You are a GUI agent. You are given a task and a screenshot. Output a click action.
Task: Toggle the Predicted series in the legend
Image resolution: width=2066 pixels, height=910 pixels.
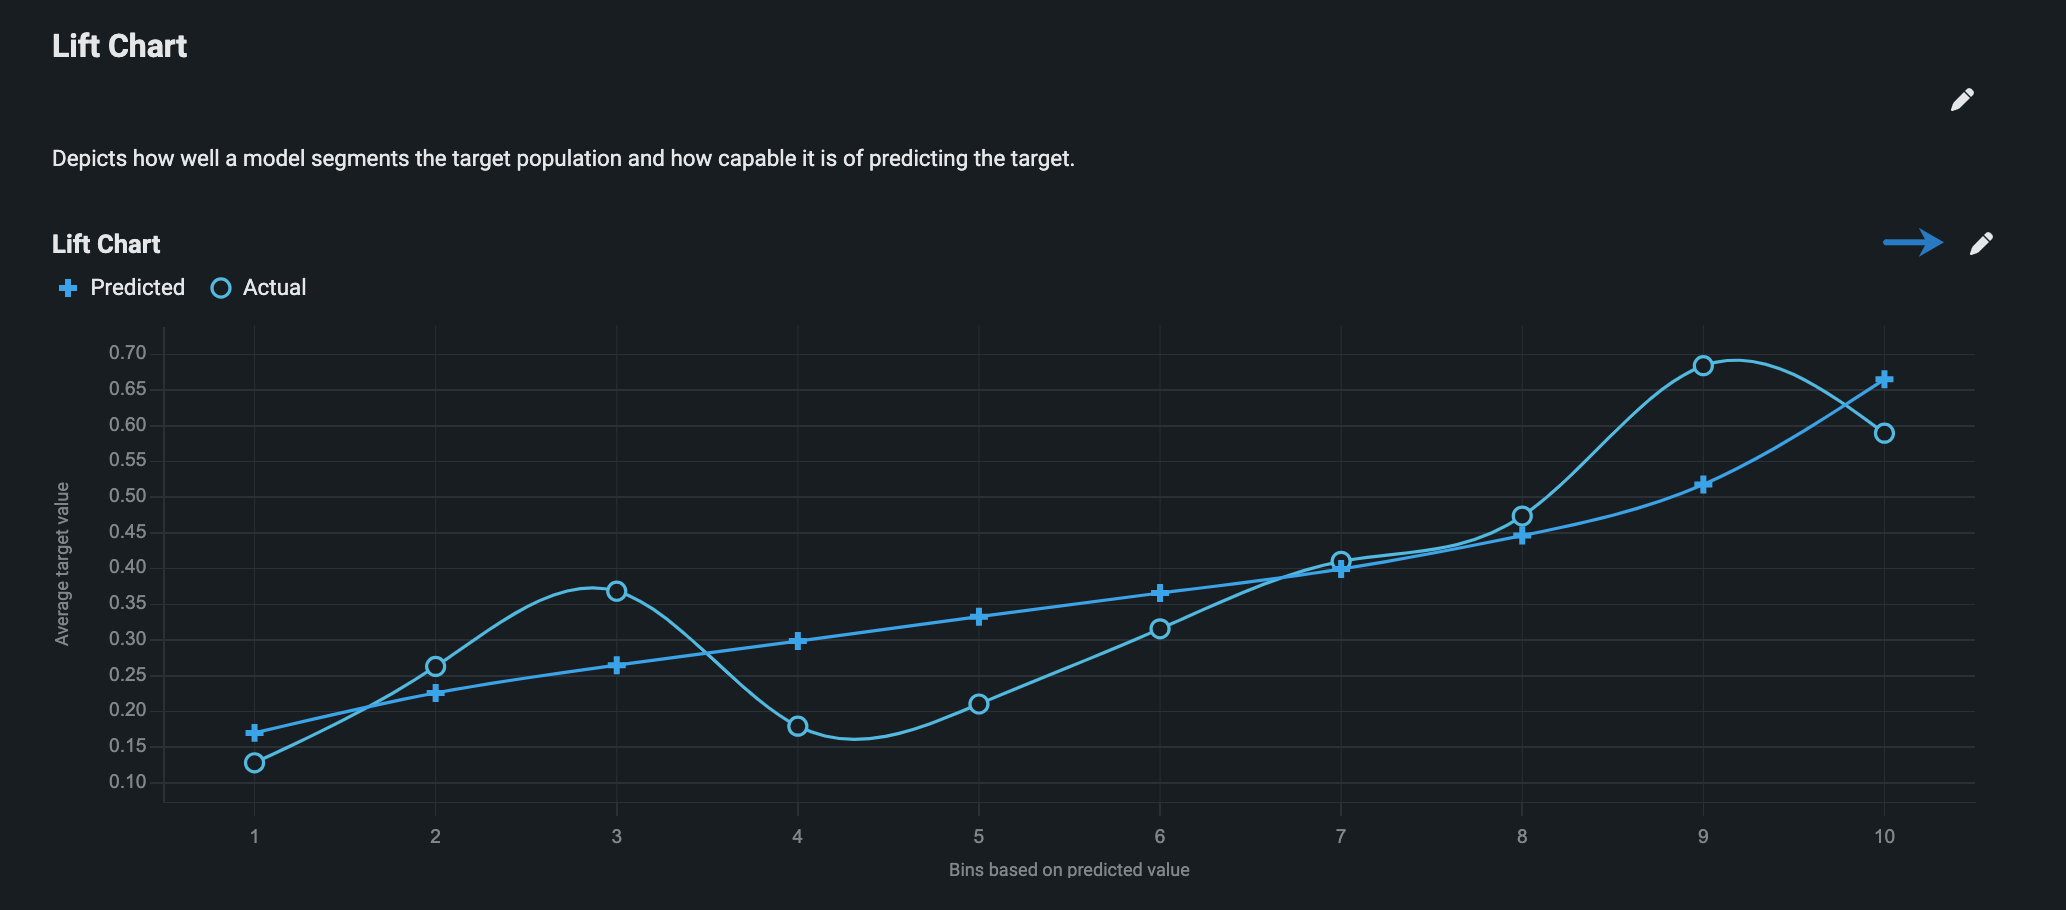click(122, 288)
